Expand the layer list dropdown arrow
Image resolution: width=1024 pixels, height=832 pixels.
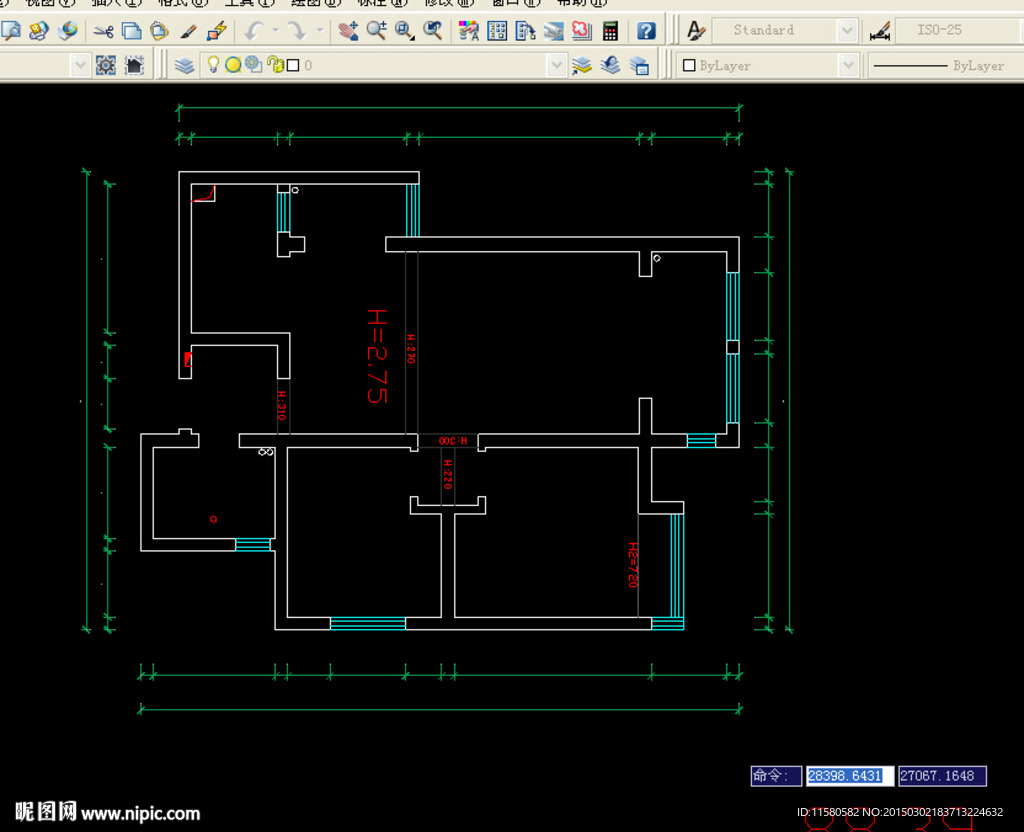coord(557,66)
